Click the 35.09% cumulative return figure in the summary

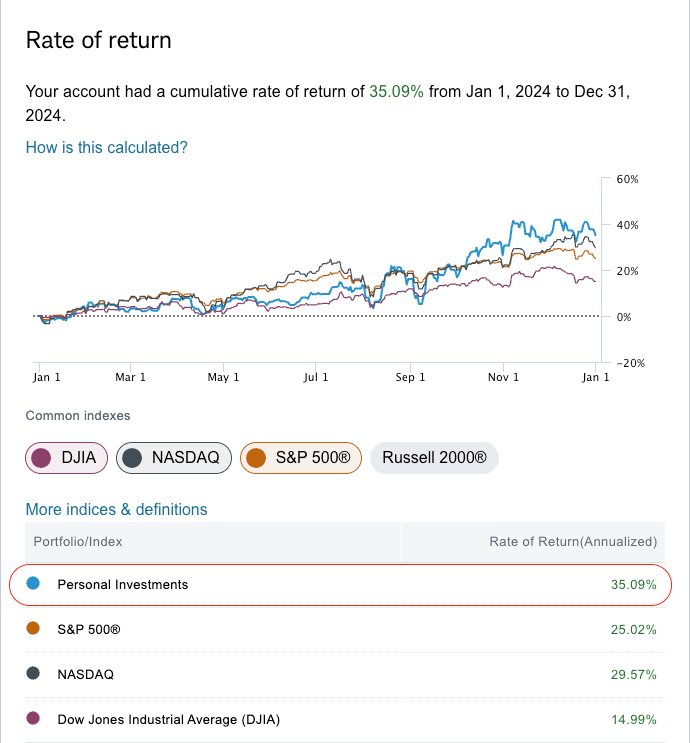point(397,91)
